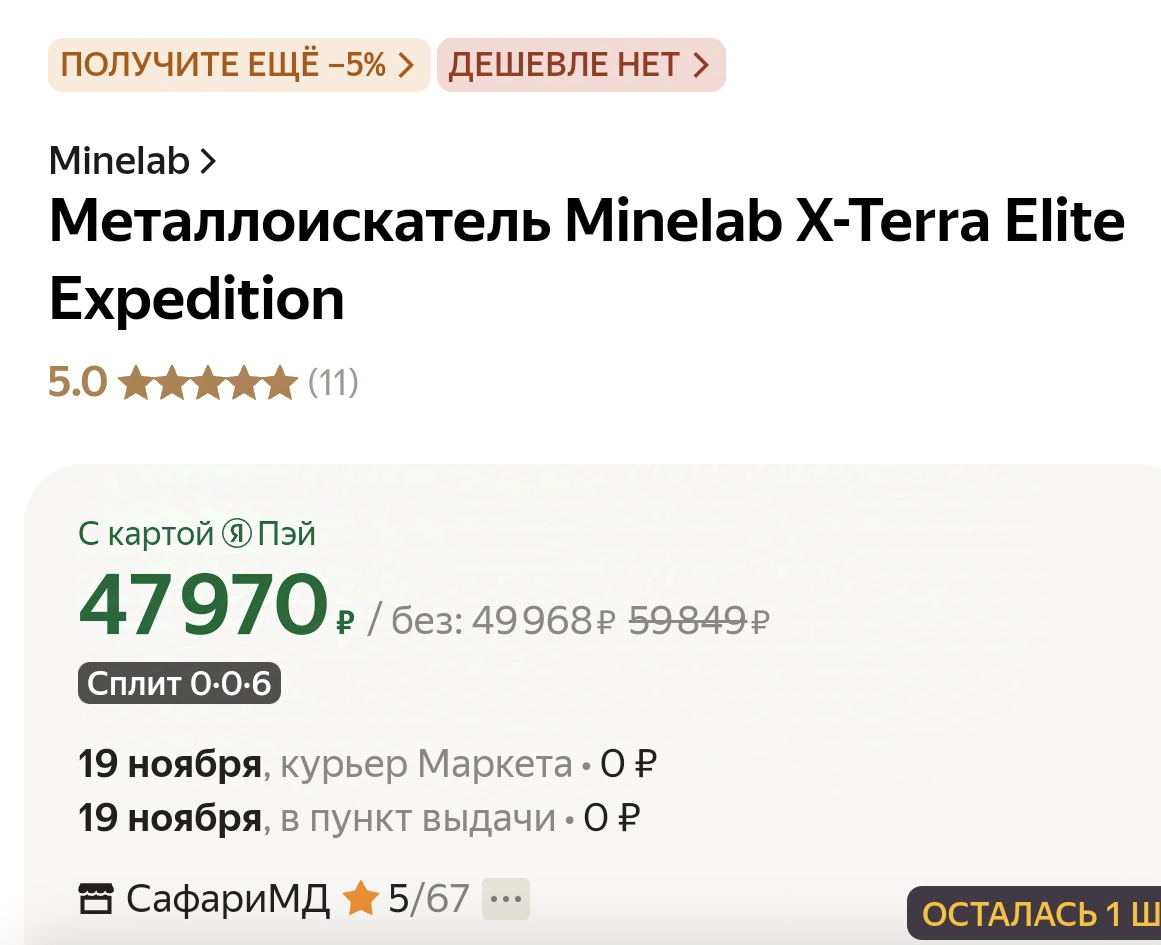This screenshot has width=1161, height=945.
Task: Click the СафариМД storefront icon
Action: (x=96, y=899)
